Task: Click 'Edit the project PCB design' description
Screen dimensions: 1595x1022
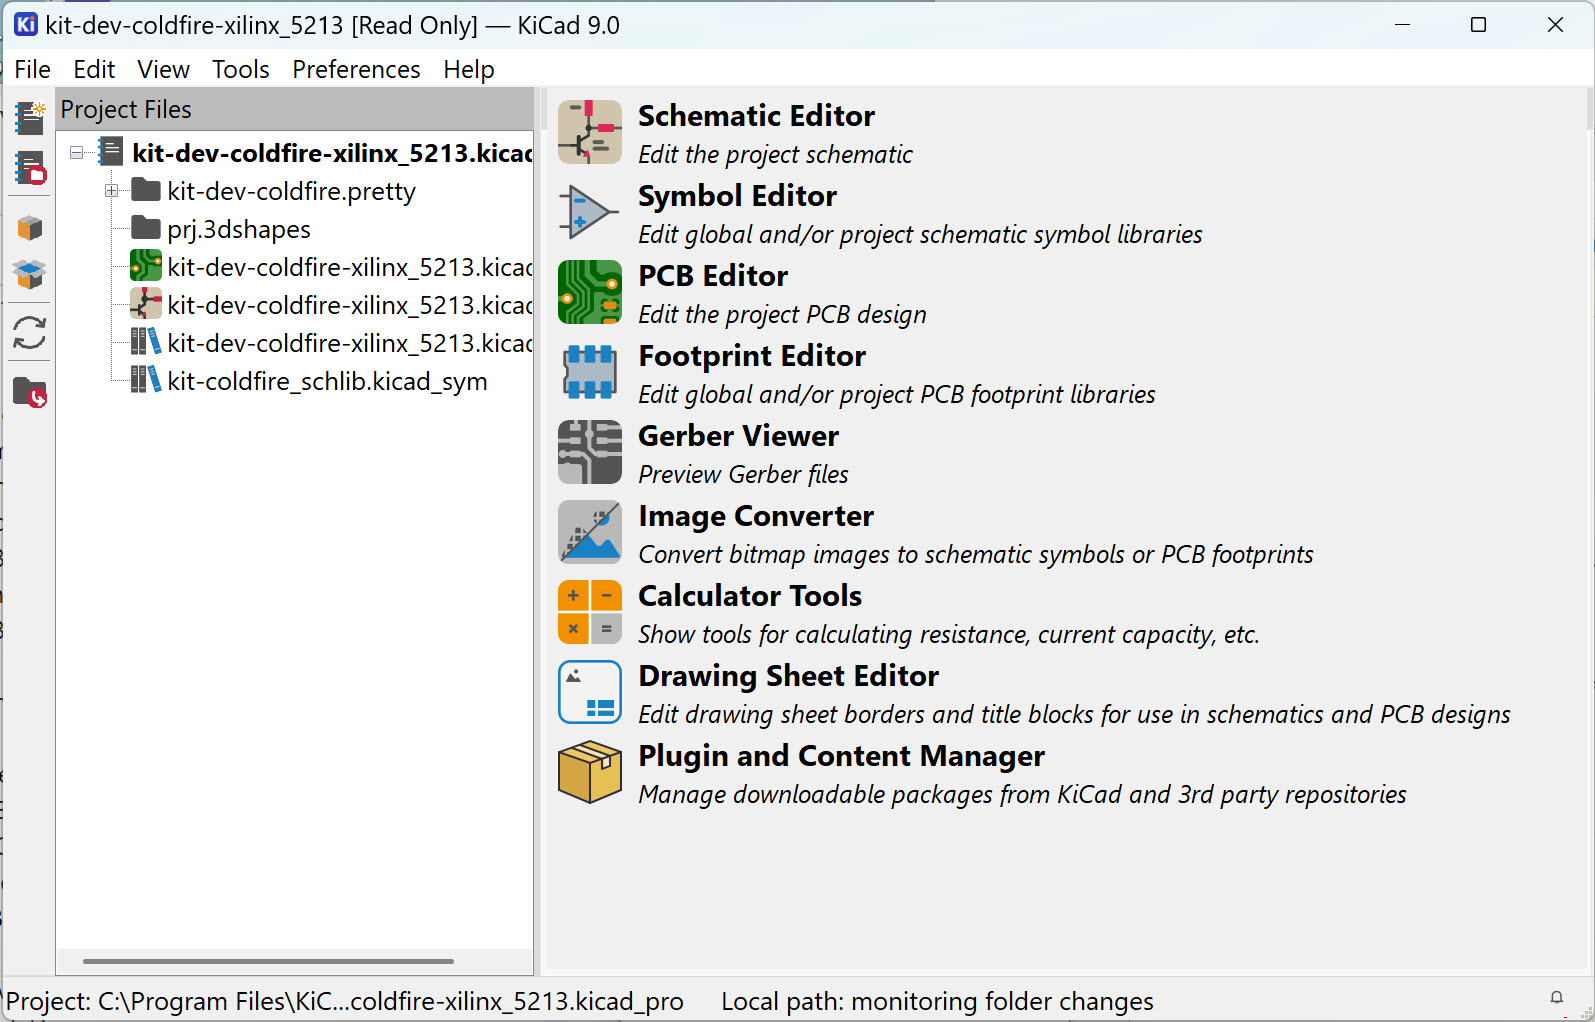Action: [782, 314]
